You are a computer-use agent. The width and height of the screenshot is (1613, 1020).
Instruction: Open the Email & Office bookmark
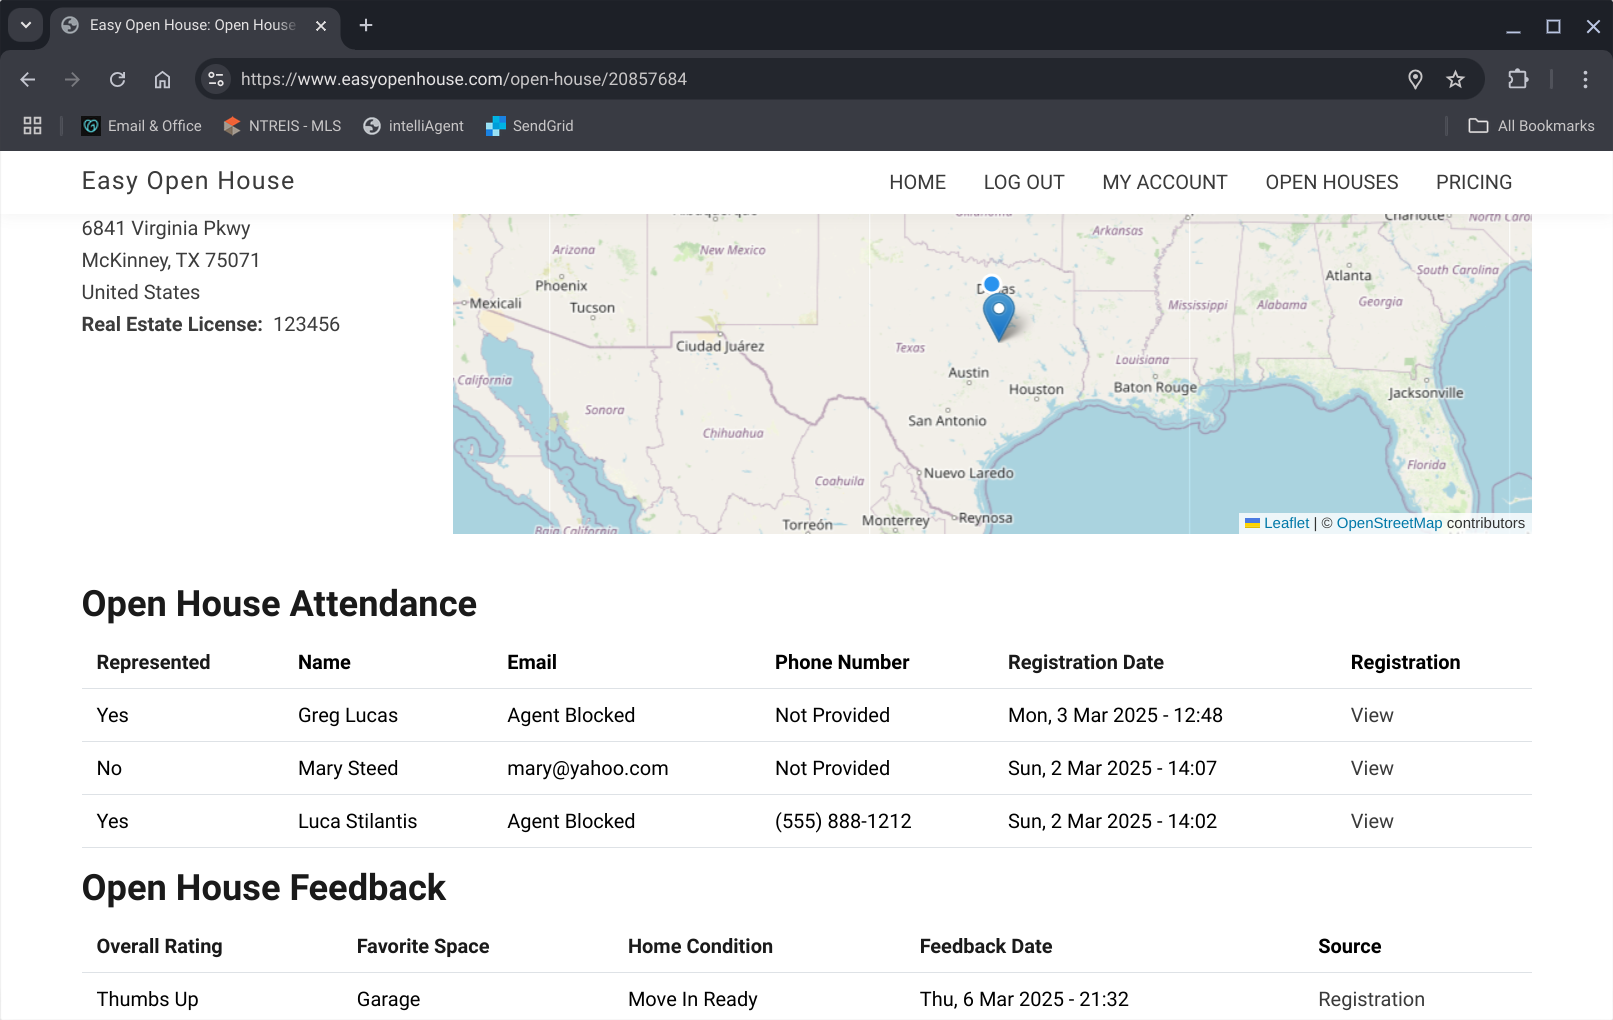(x=141, y=126)
